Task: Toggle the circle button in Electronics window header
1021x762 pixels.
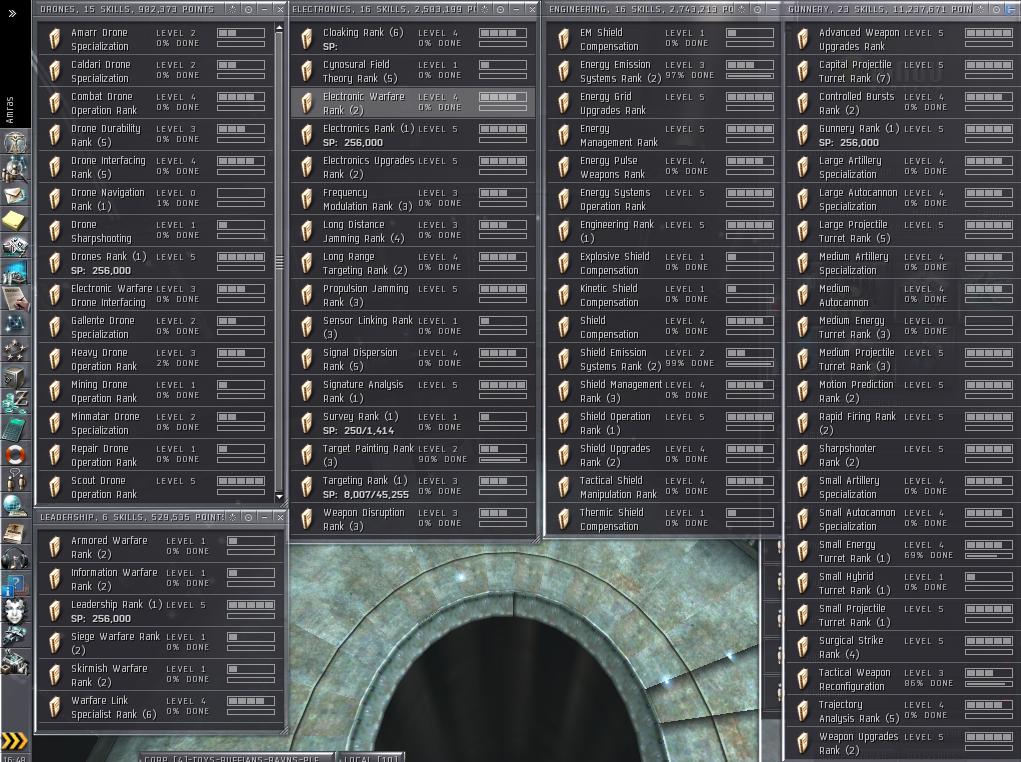Action: click(502, 9)
